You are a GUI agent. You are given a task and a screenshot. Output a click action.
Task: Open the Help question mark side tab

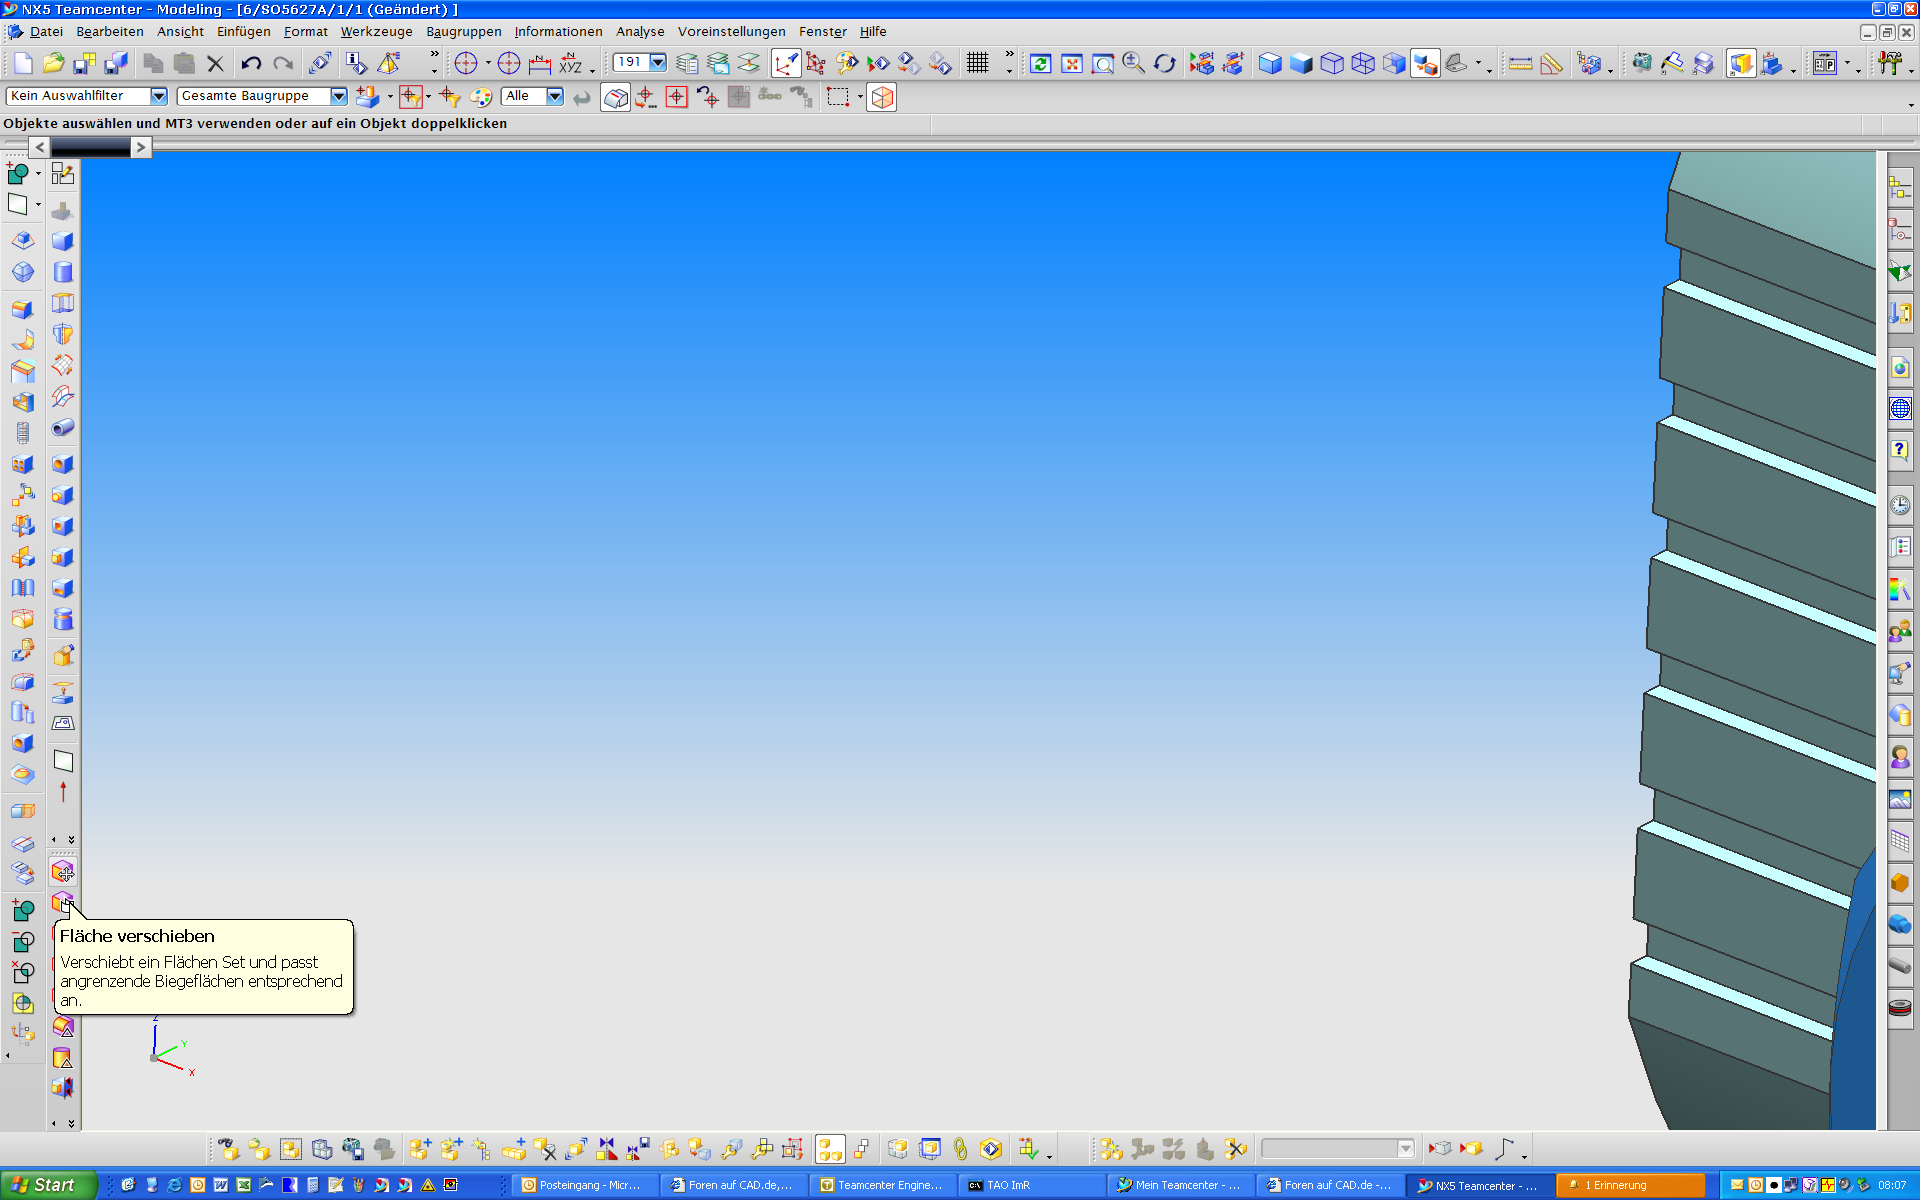[x=1900, y=450]
